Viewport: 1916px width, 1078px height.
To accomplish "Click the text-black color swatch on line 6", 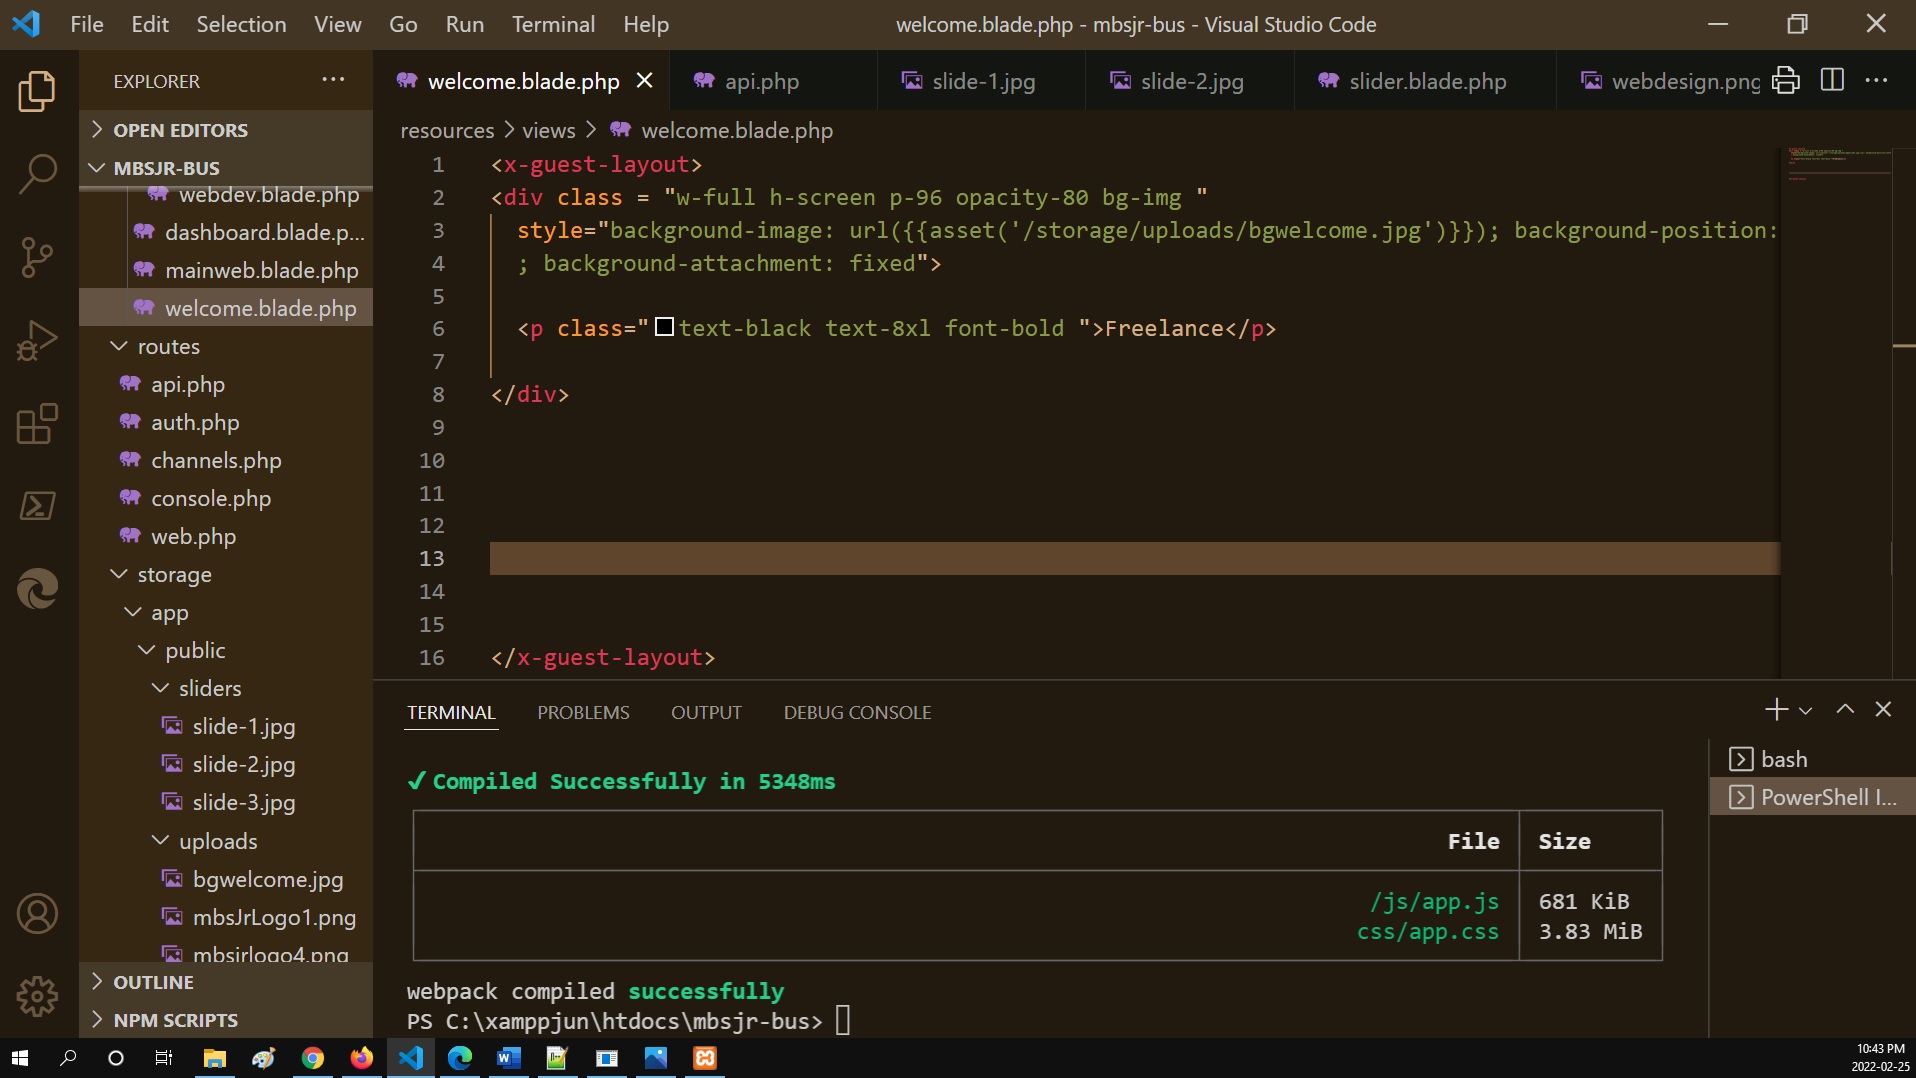I will pos(664,327).
